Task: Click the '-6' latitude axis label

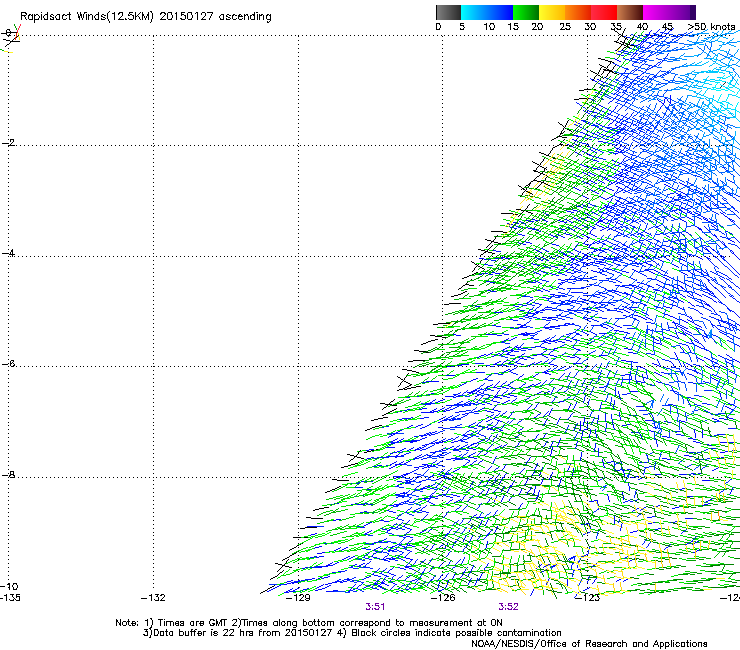Action: point(8,363)
